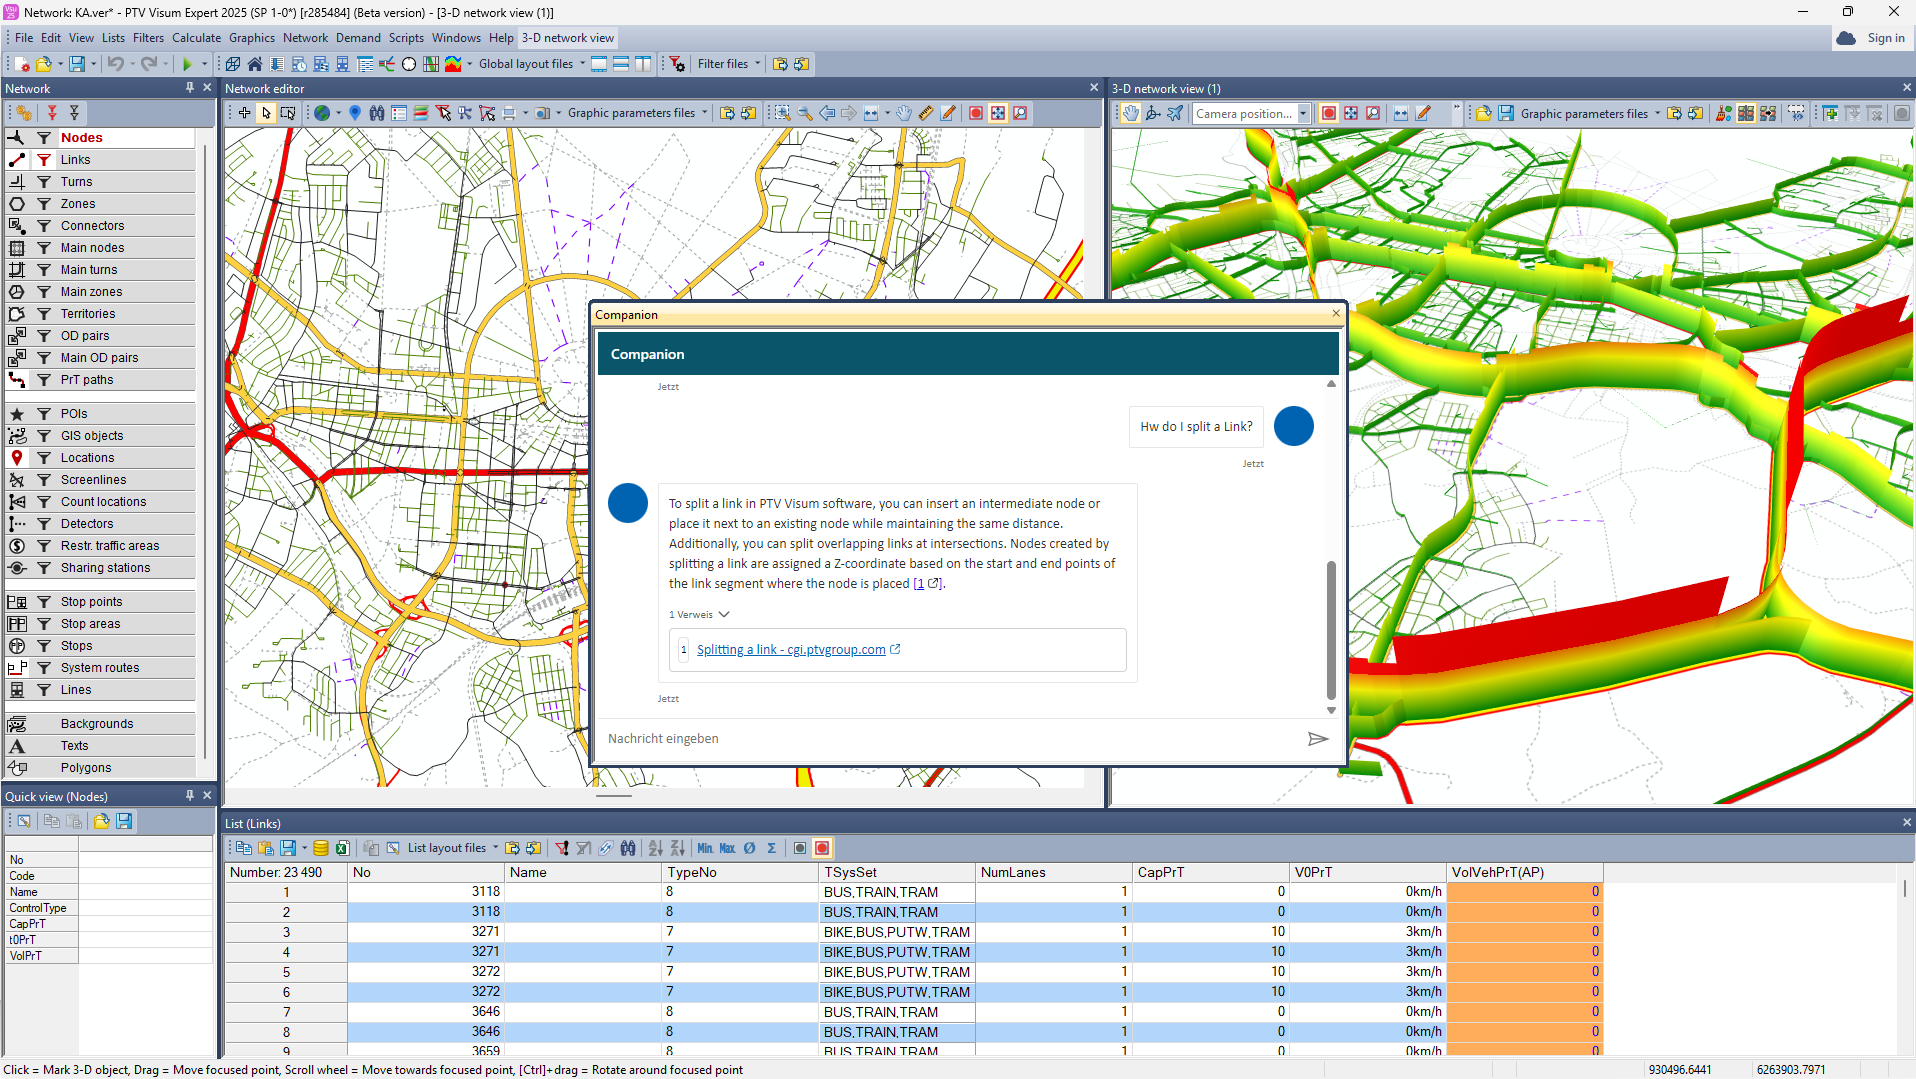The image size is (1916, 1079).
Task: Open the Camera position dropdown
Action: click(x=1302, y=114)
